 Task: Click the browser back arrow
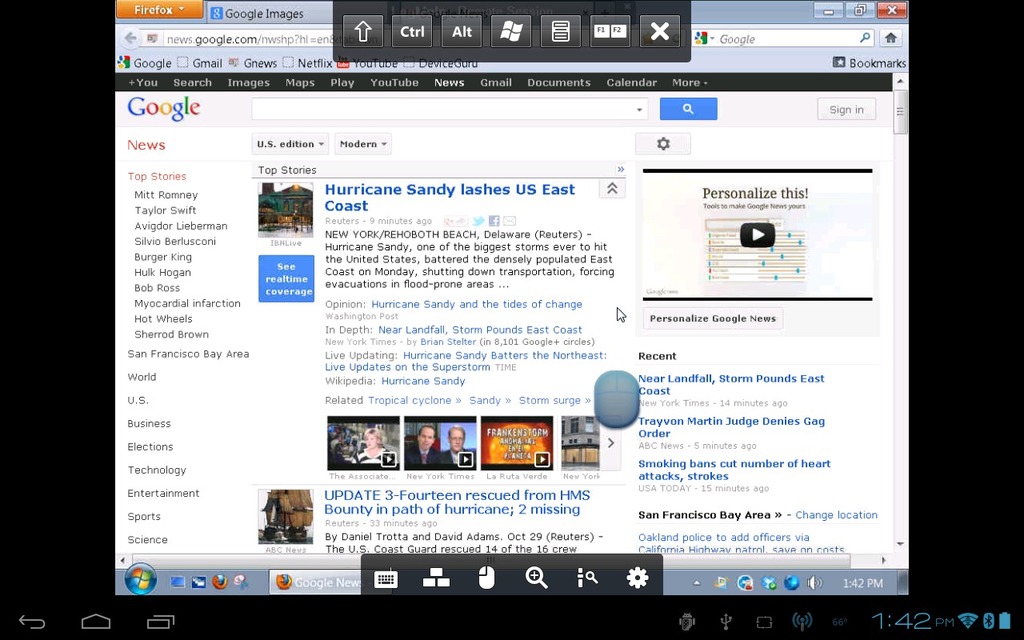click(130, 39)
